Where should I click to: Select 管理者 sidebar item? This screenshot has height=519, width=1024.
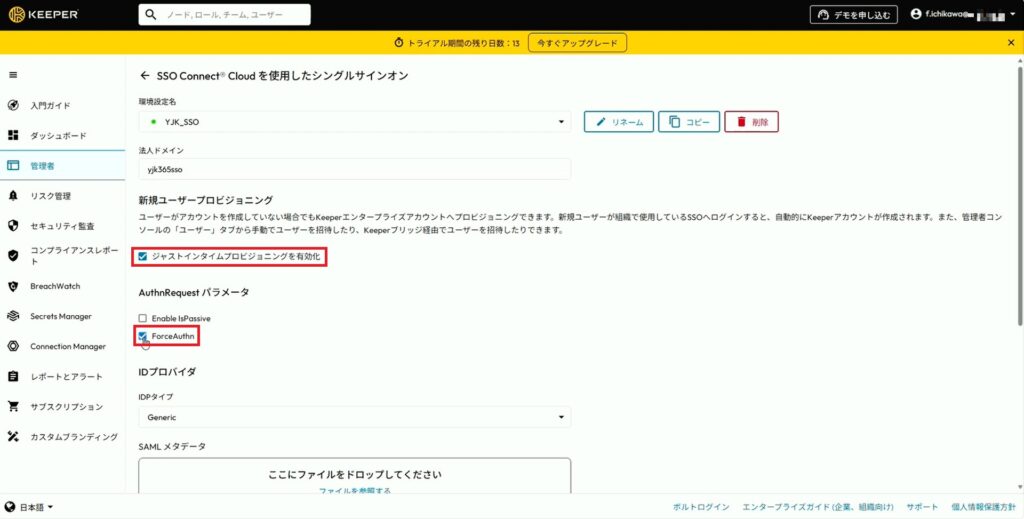click(62, 165)
